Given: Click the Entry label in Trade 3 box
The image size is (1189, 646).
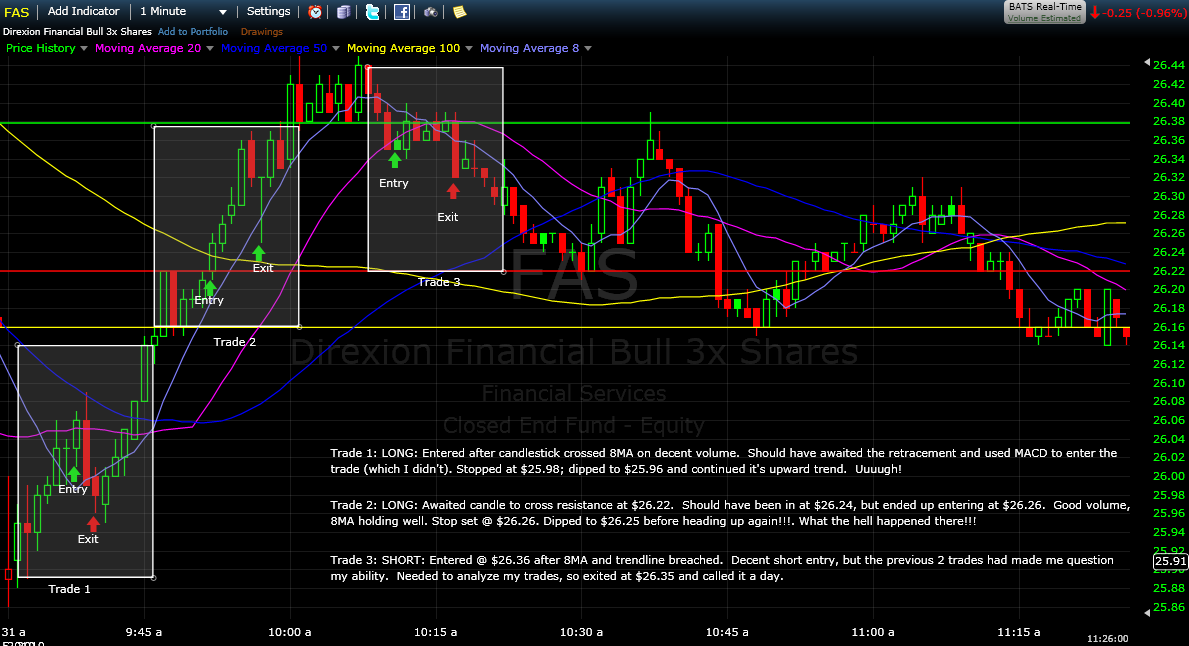Looking at the screenshot, I should click(x=394, y=183).
